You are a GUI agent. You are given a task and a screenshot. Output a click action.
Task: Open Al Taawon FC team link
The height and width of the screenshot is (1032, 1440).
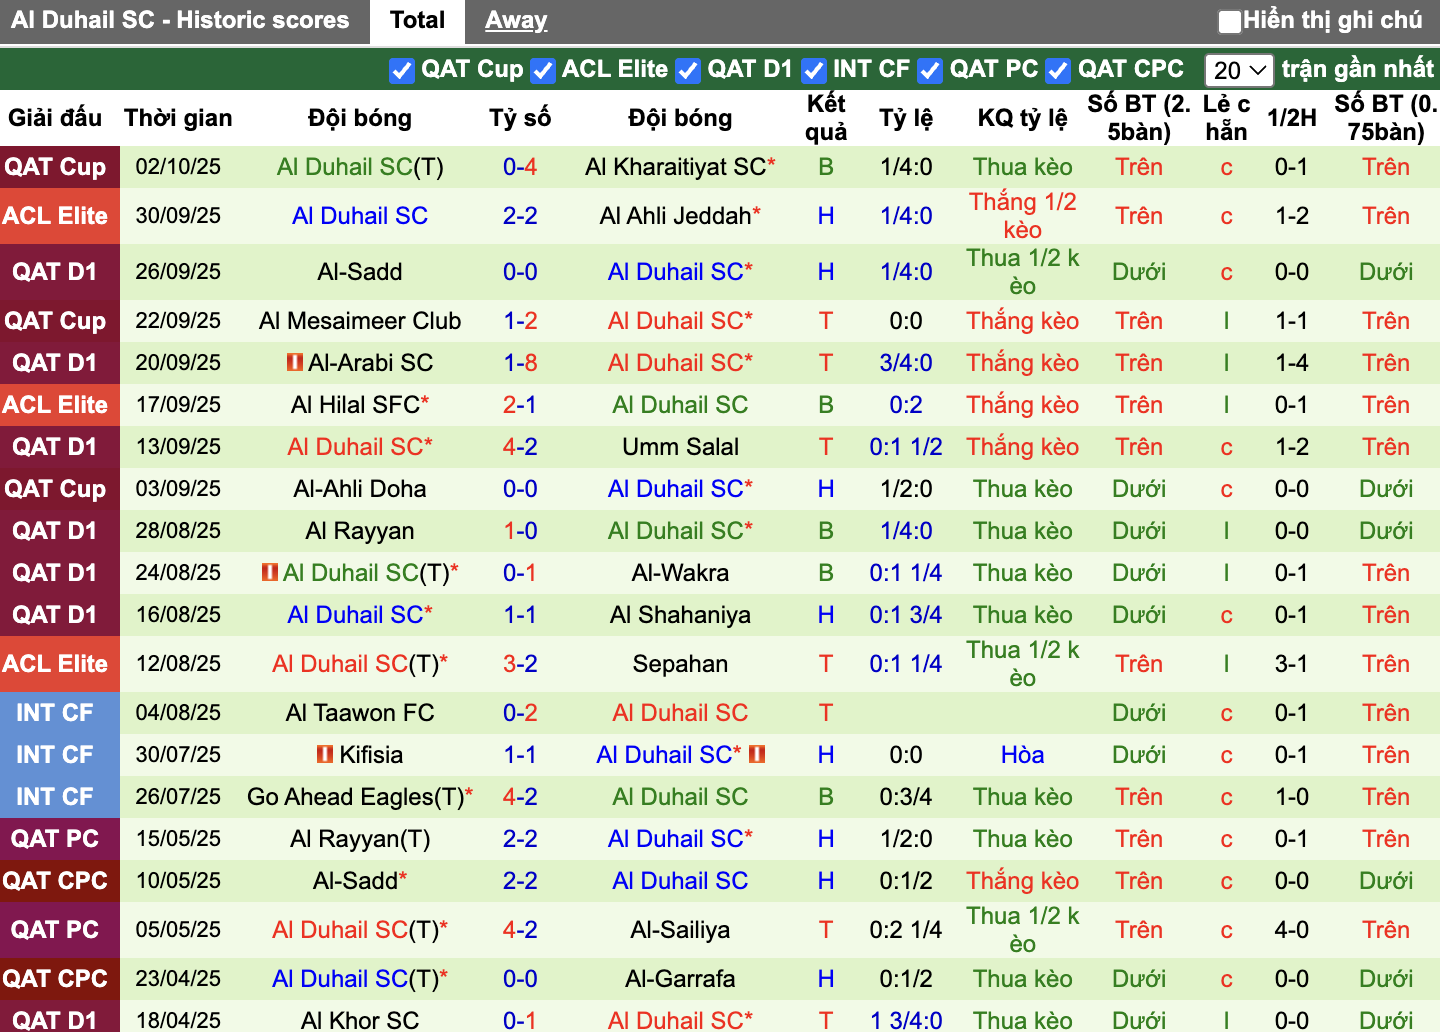[360, 713]
